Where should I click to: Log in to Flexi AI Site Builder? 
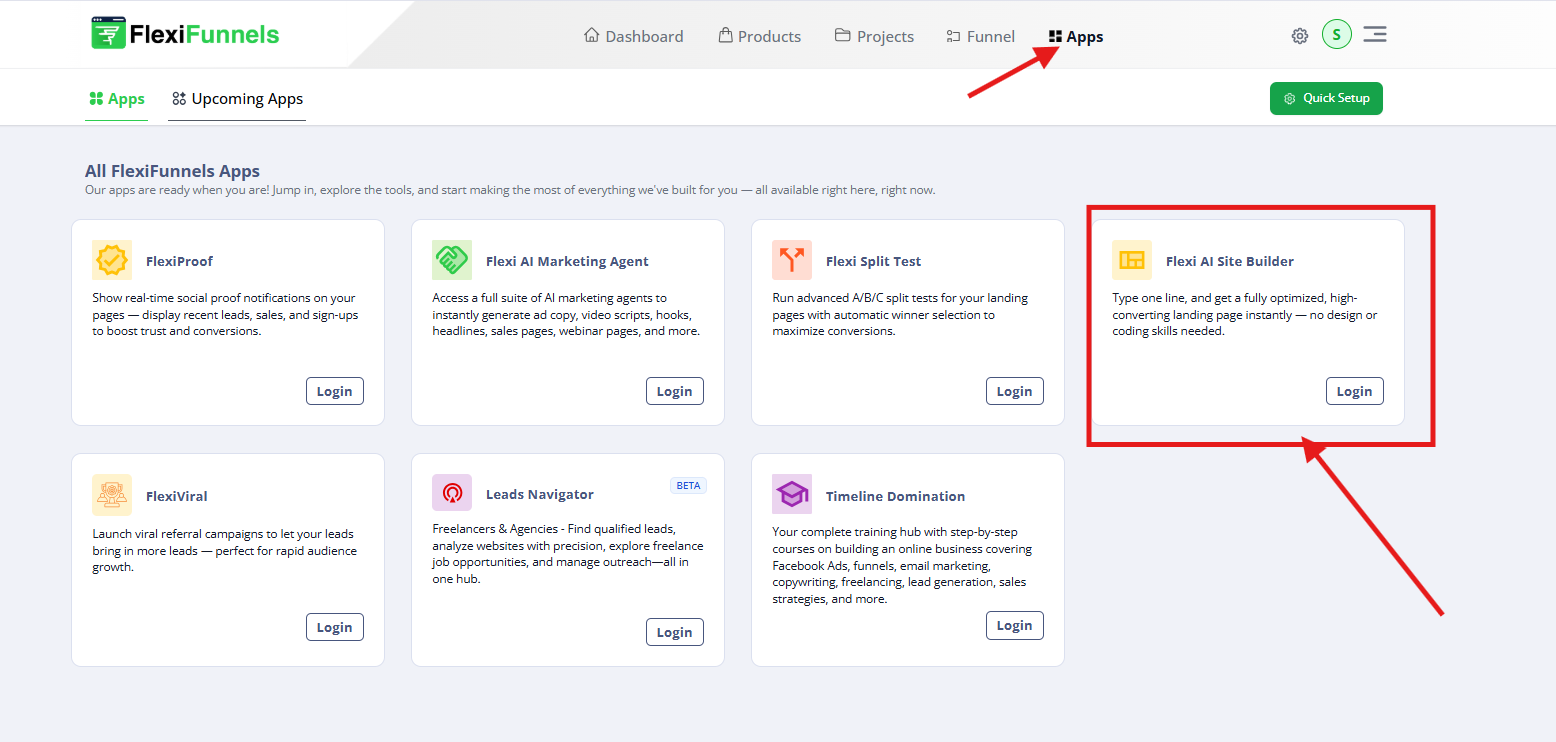coord(1355,391)
